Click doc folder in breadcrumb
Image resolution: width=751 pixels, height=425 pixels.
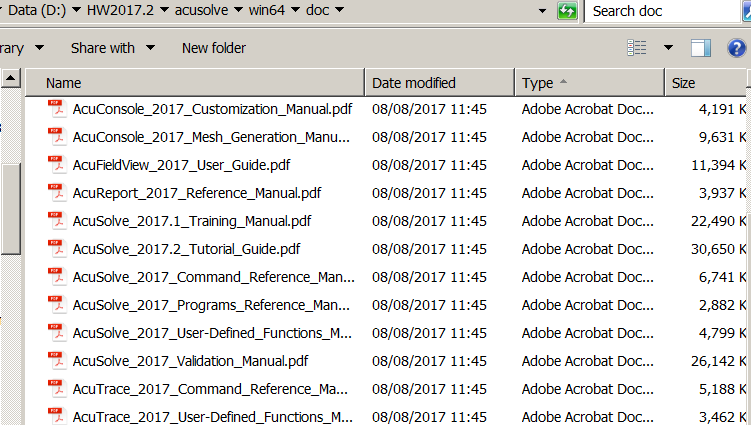[x=318, y=10]
